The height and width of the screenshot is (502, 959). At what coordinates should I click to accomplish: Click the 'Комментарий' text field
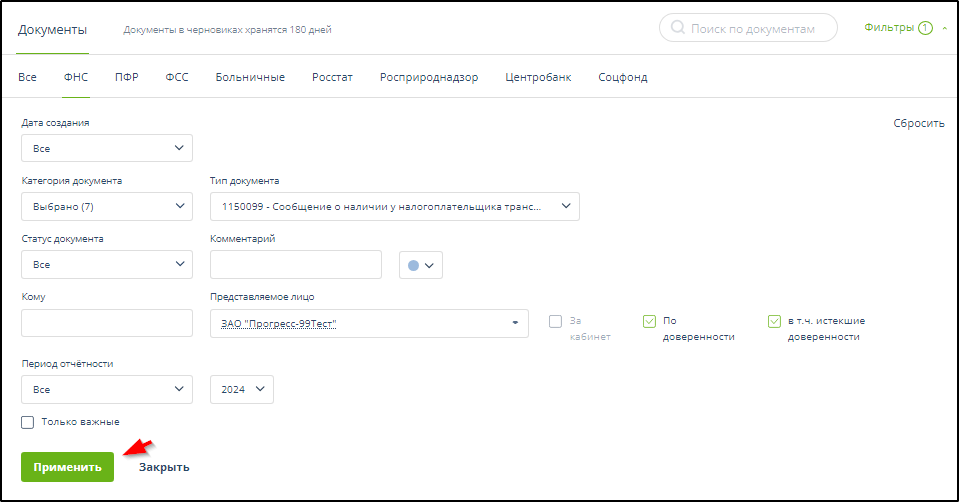click(296, 265)
